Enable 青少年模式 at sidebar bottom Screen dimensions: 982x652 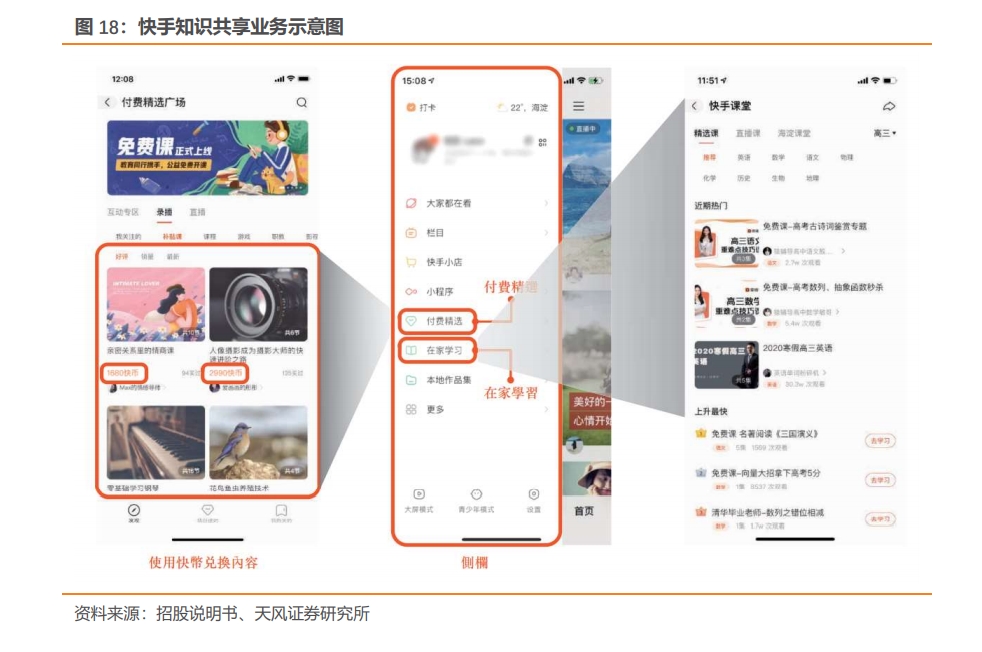476,501
